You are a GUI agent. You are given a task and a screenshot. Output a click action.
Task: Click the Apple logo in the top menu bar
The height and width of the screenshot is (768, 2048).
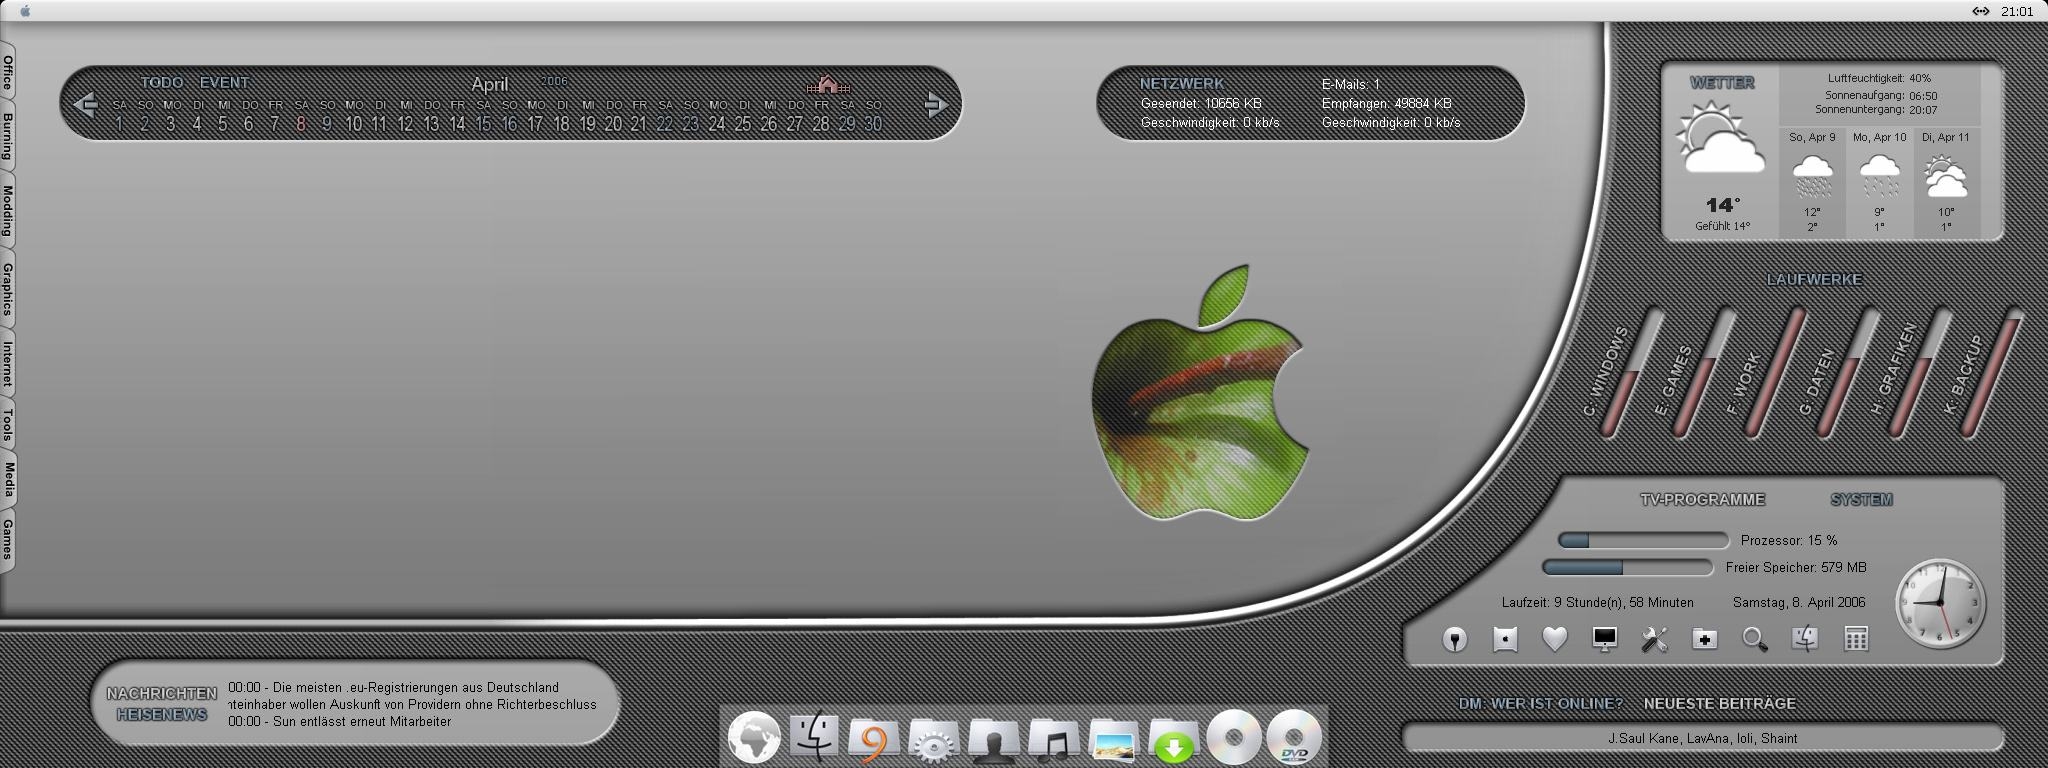tap(25, 11)
